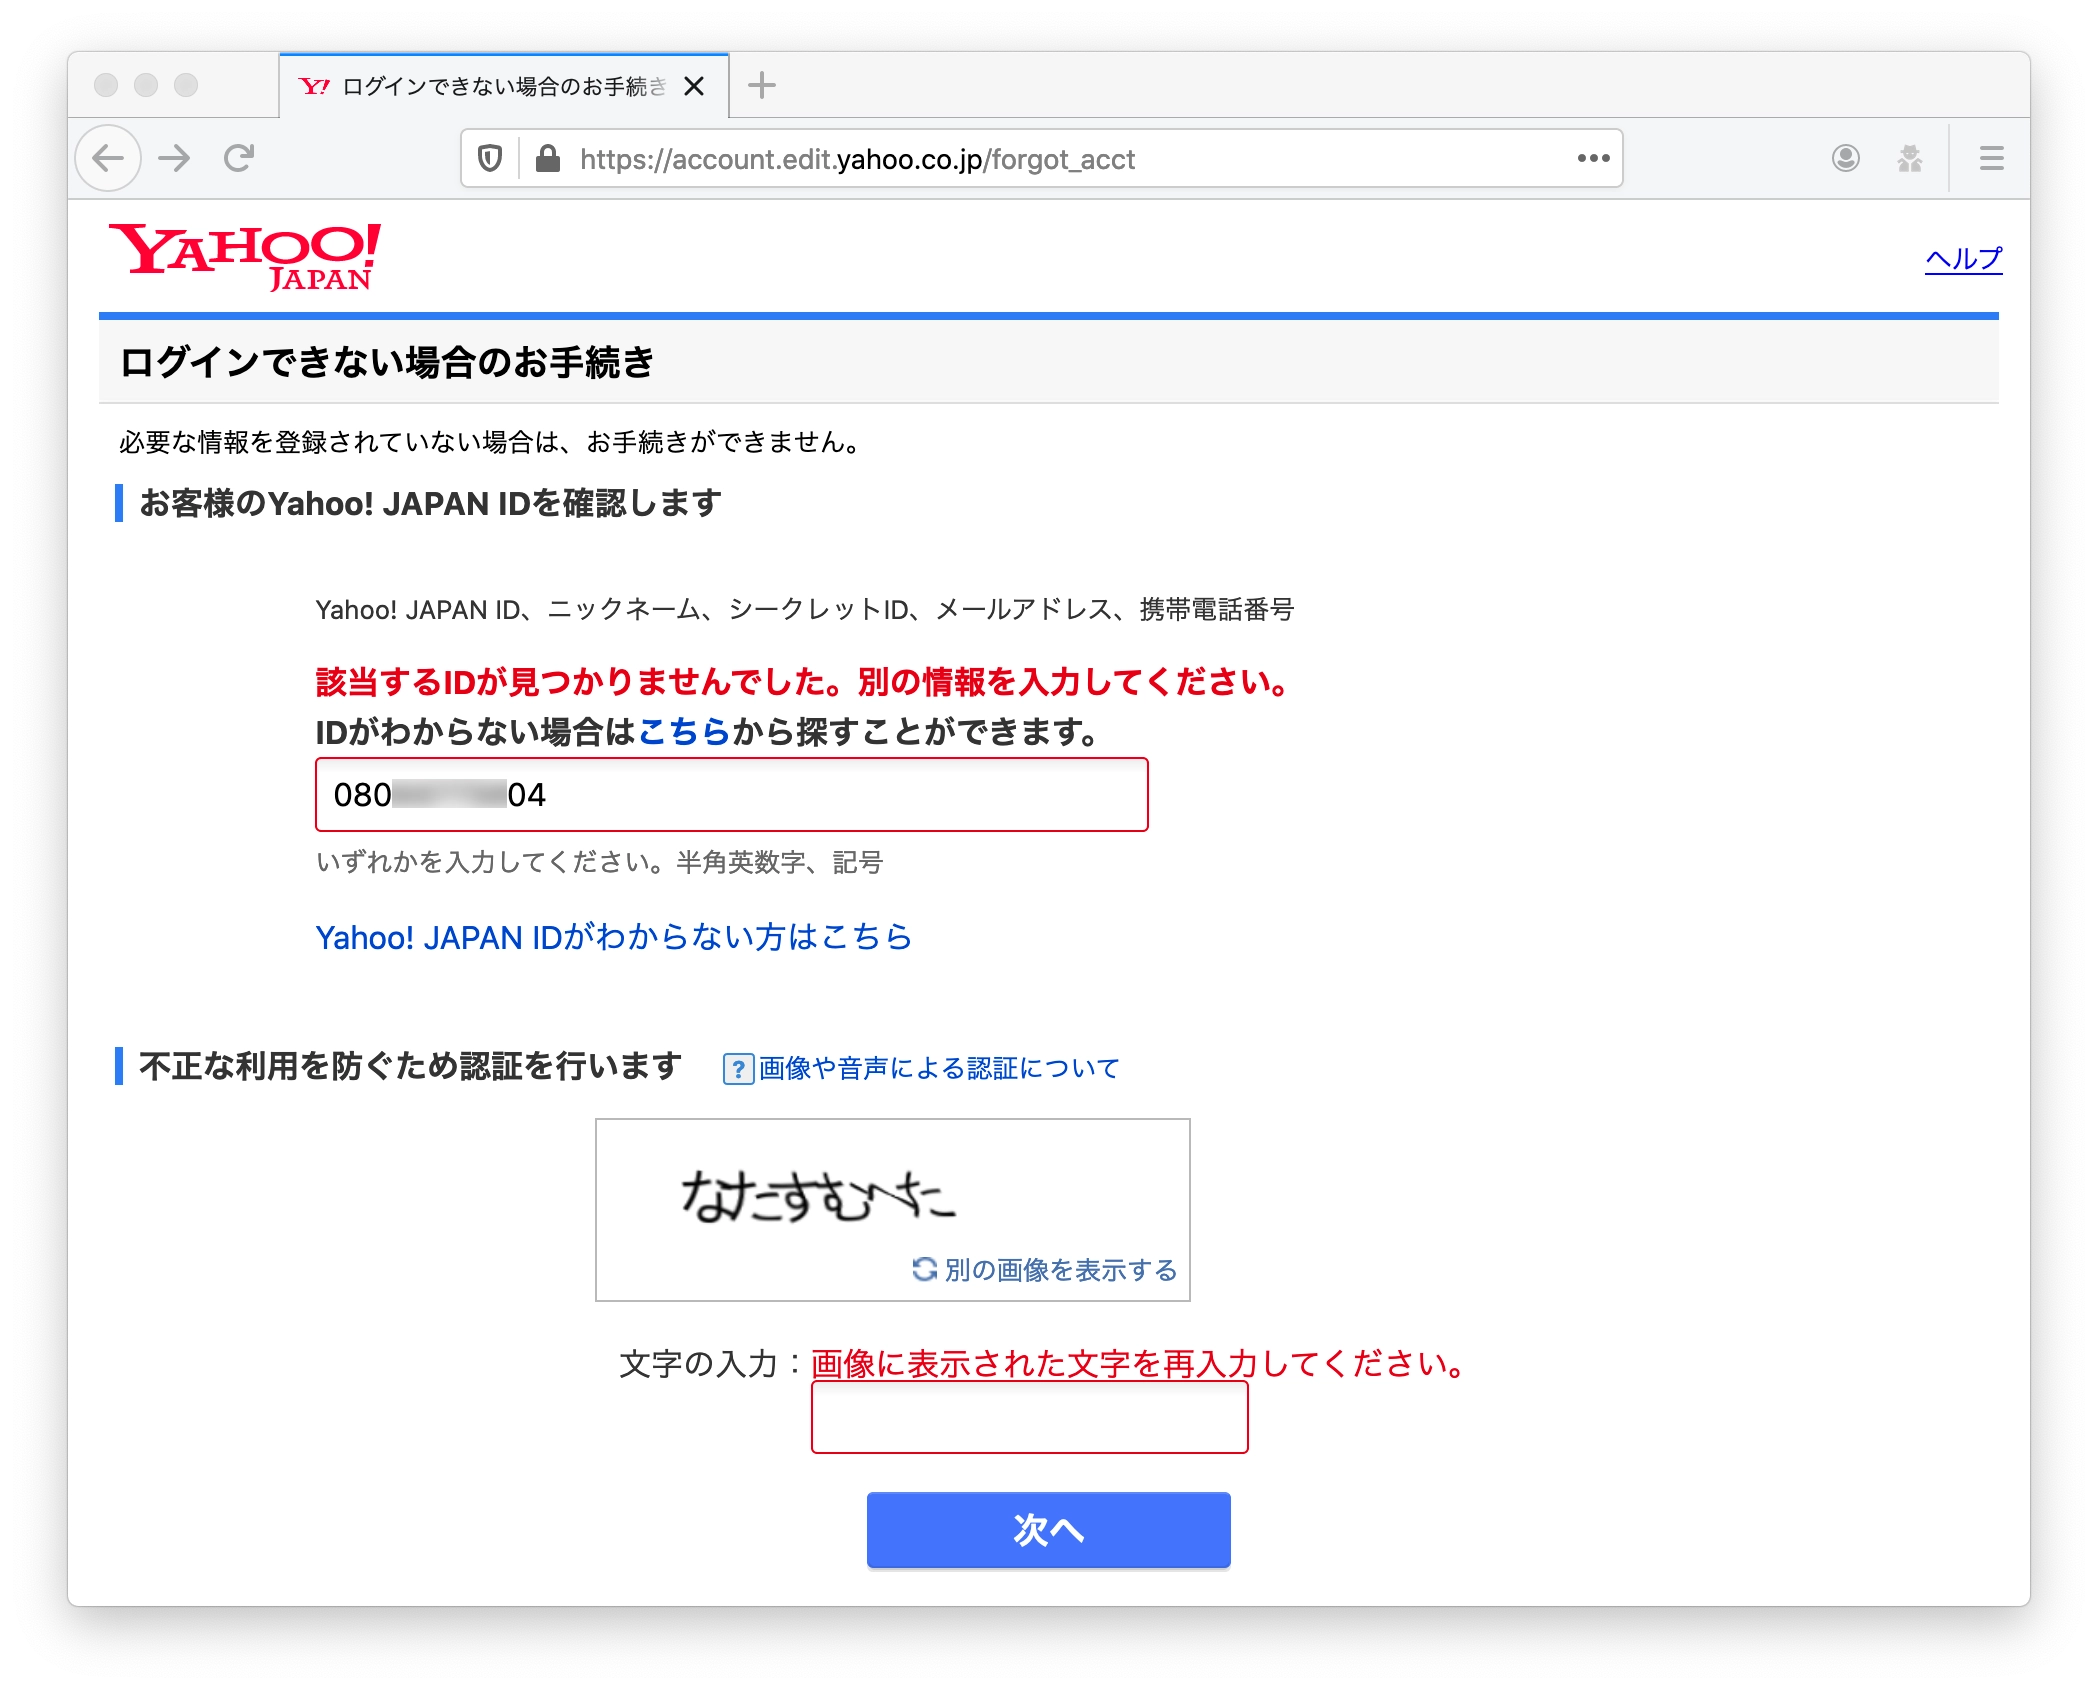The width and height of the screenshot is (2098, 1690).
Task: Click the forward navigation arrow
Action: [175, 158]
